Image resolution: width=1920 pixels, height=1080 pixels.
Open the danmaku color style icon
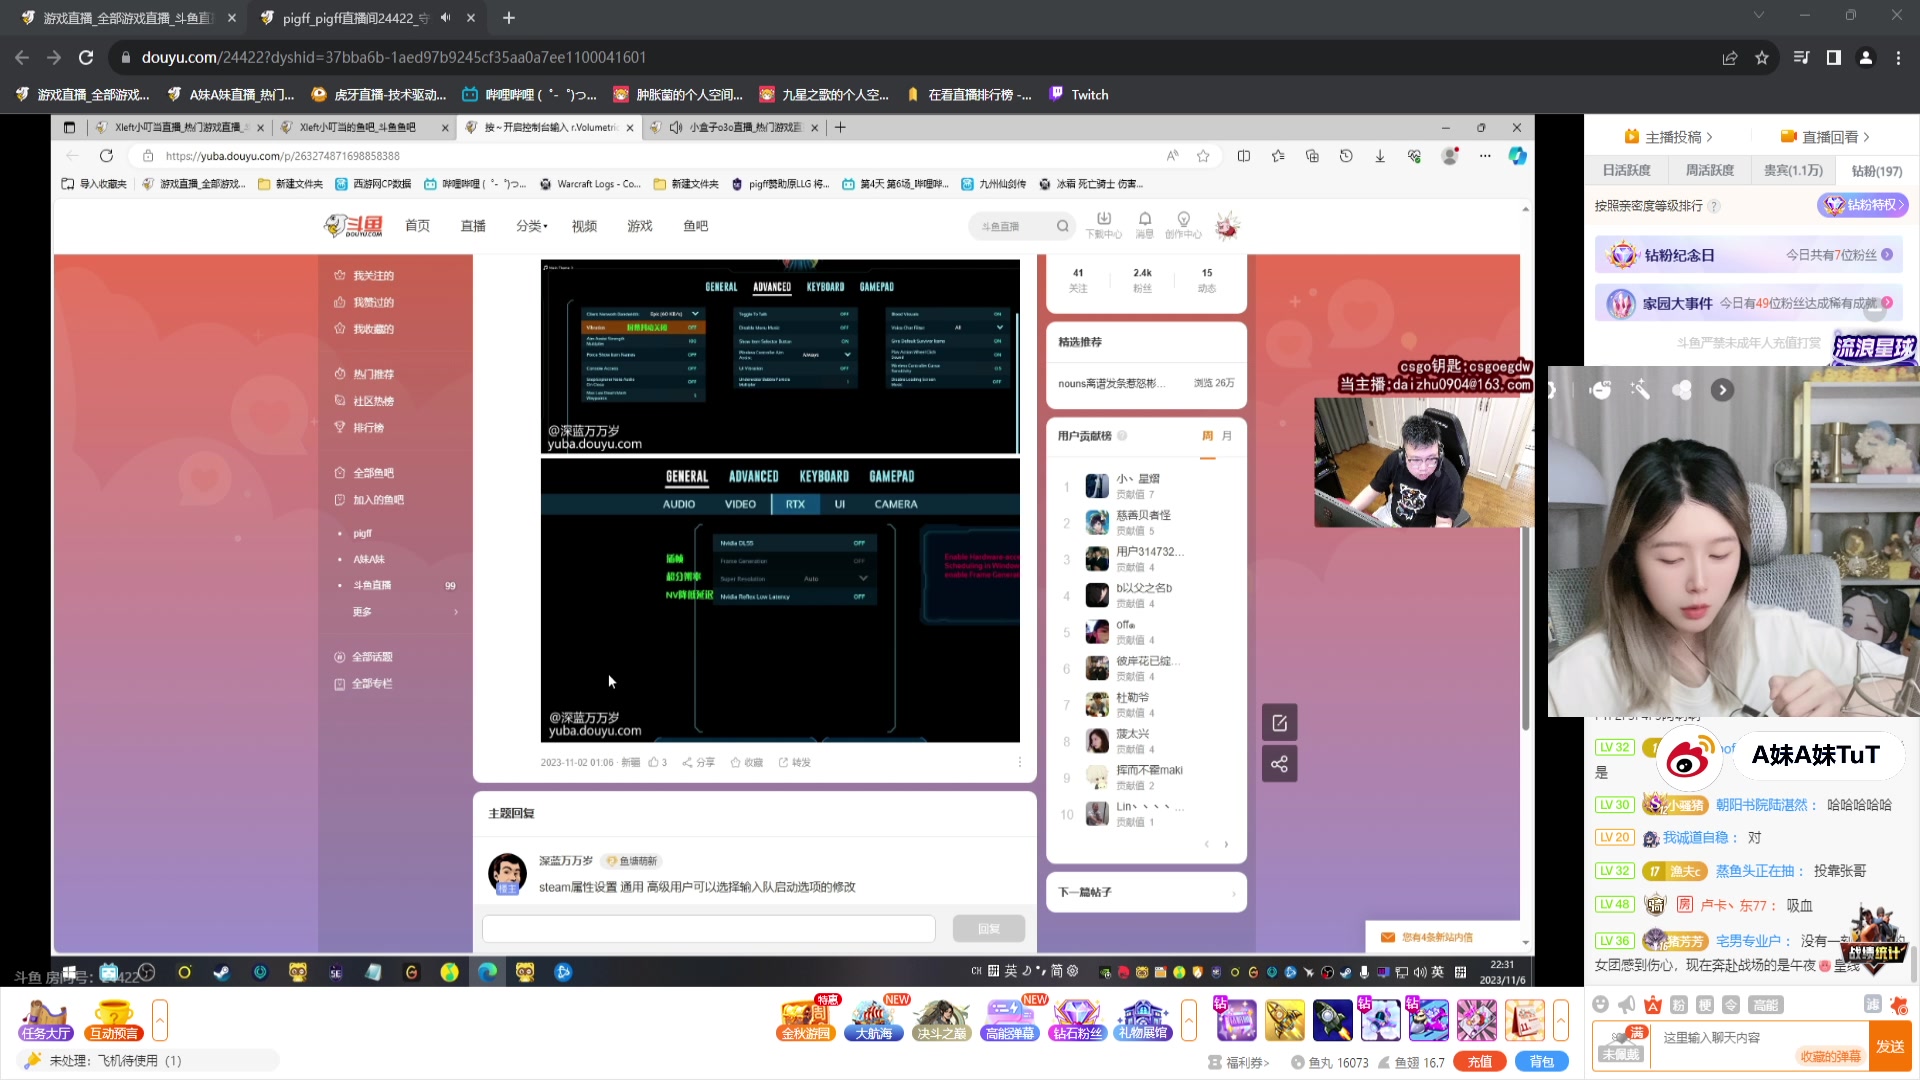[x=1653, y=1005]
